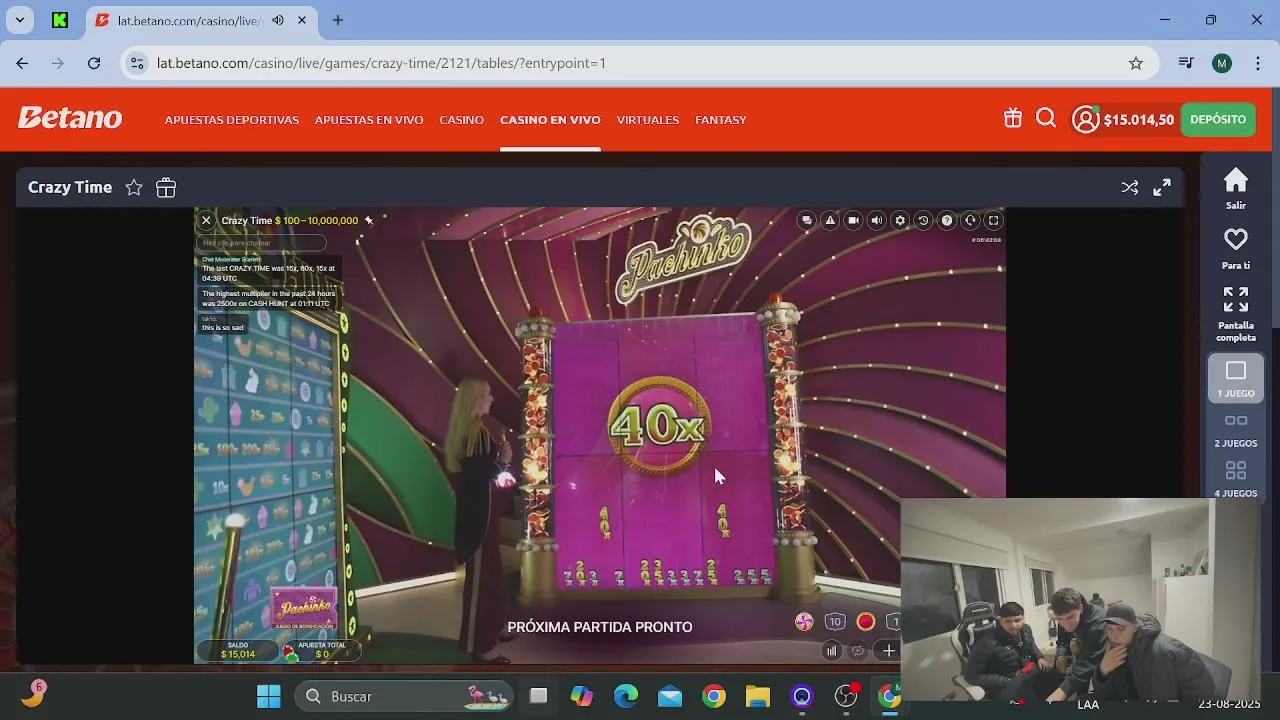1280x720 pixels.
Task: Go to the Casino menu item
Action: pos(462,120)
